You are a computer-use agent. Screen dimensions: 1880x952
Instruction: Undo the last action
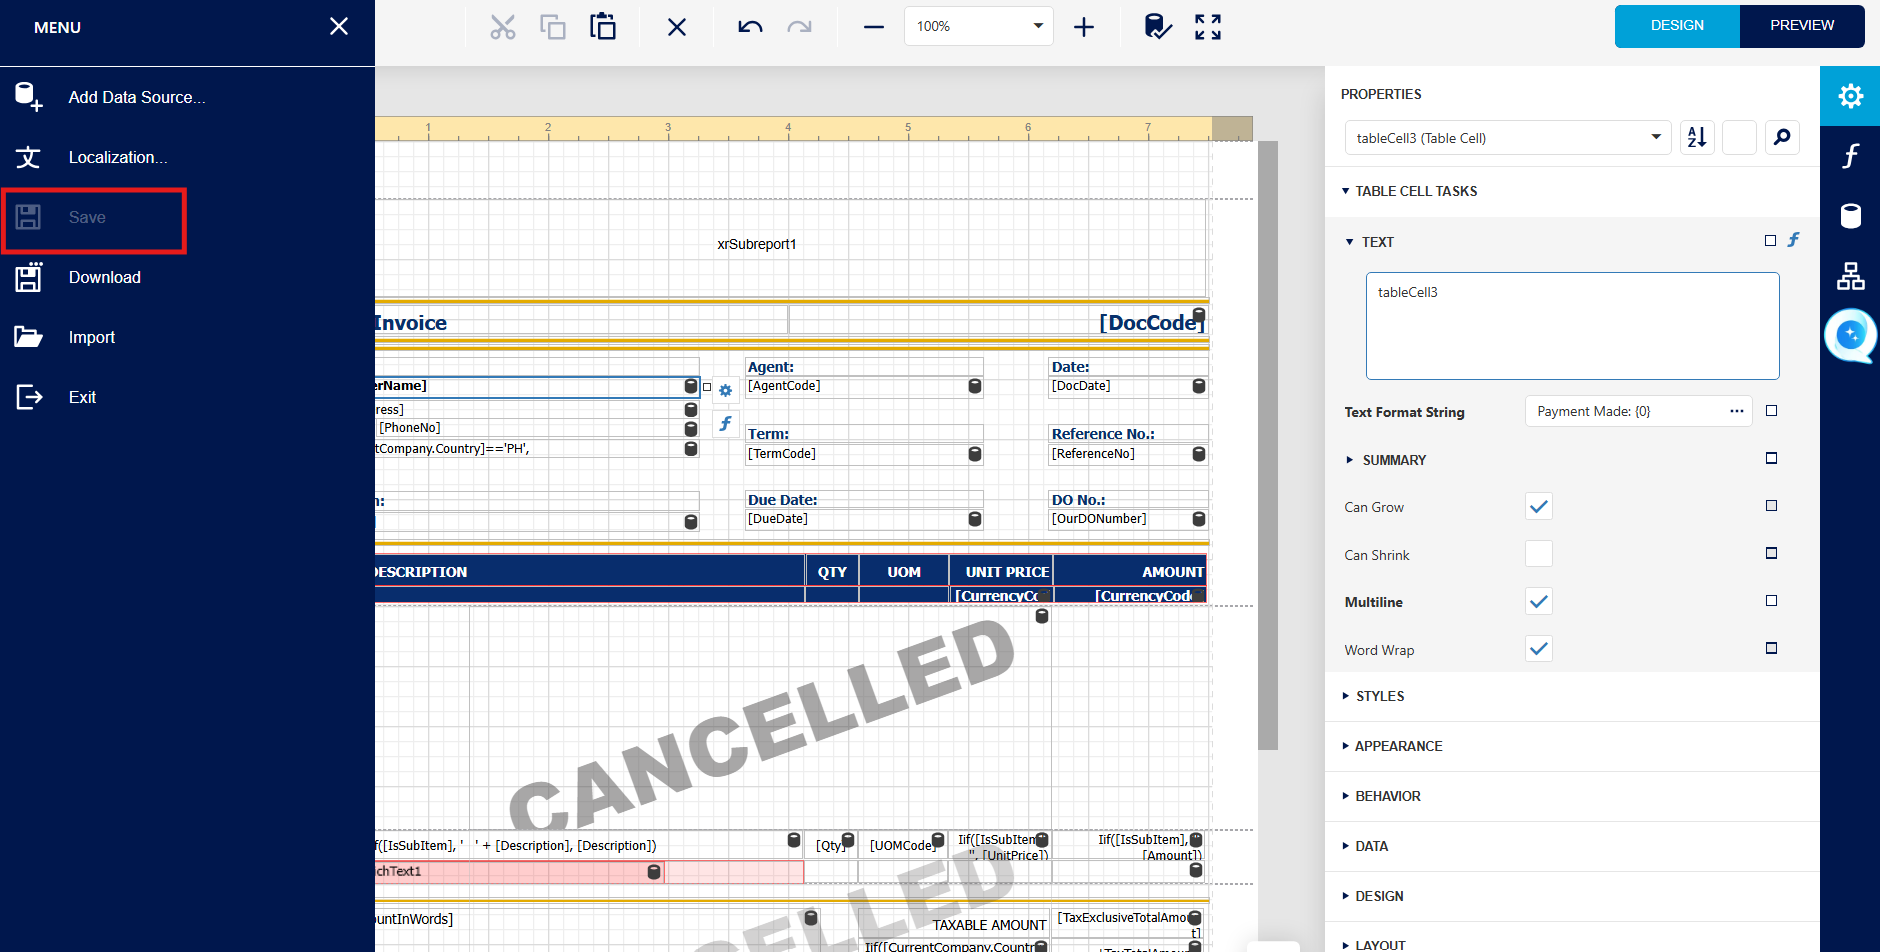[750, 27]
